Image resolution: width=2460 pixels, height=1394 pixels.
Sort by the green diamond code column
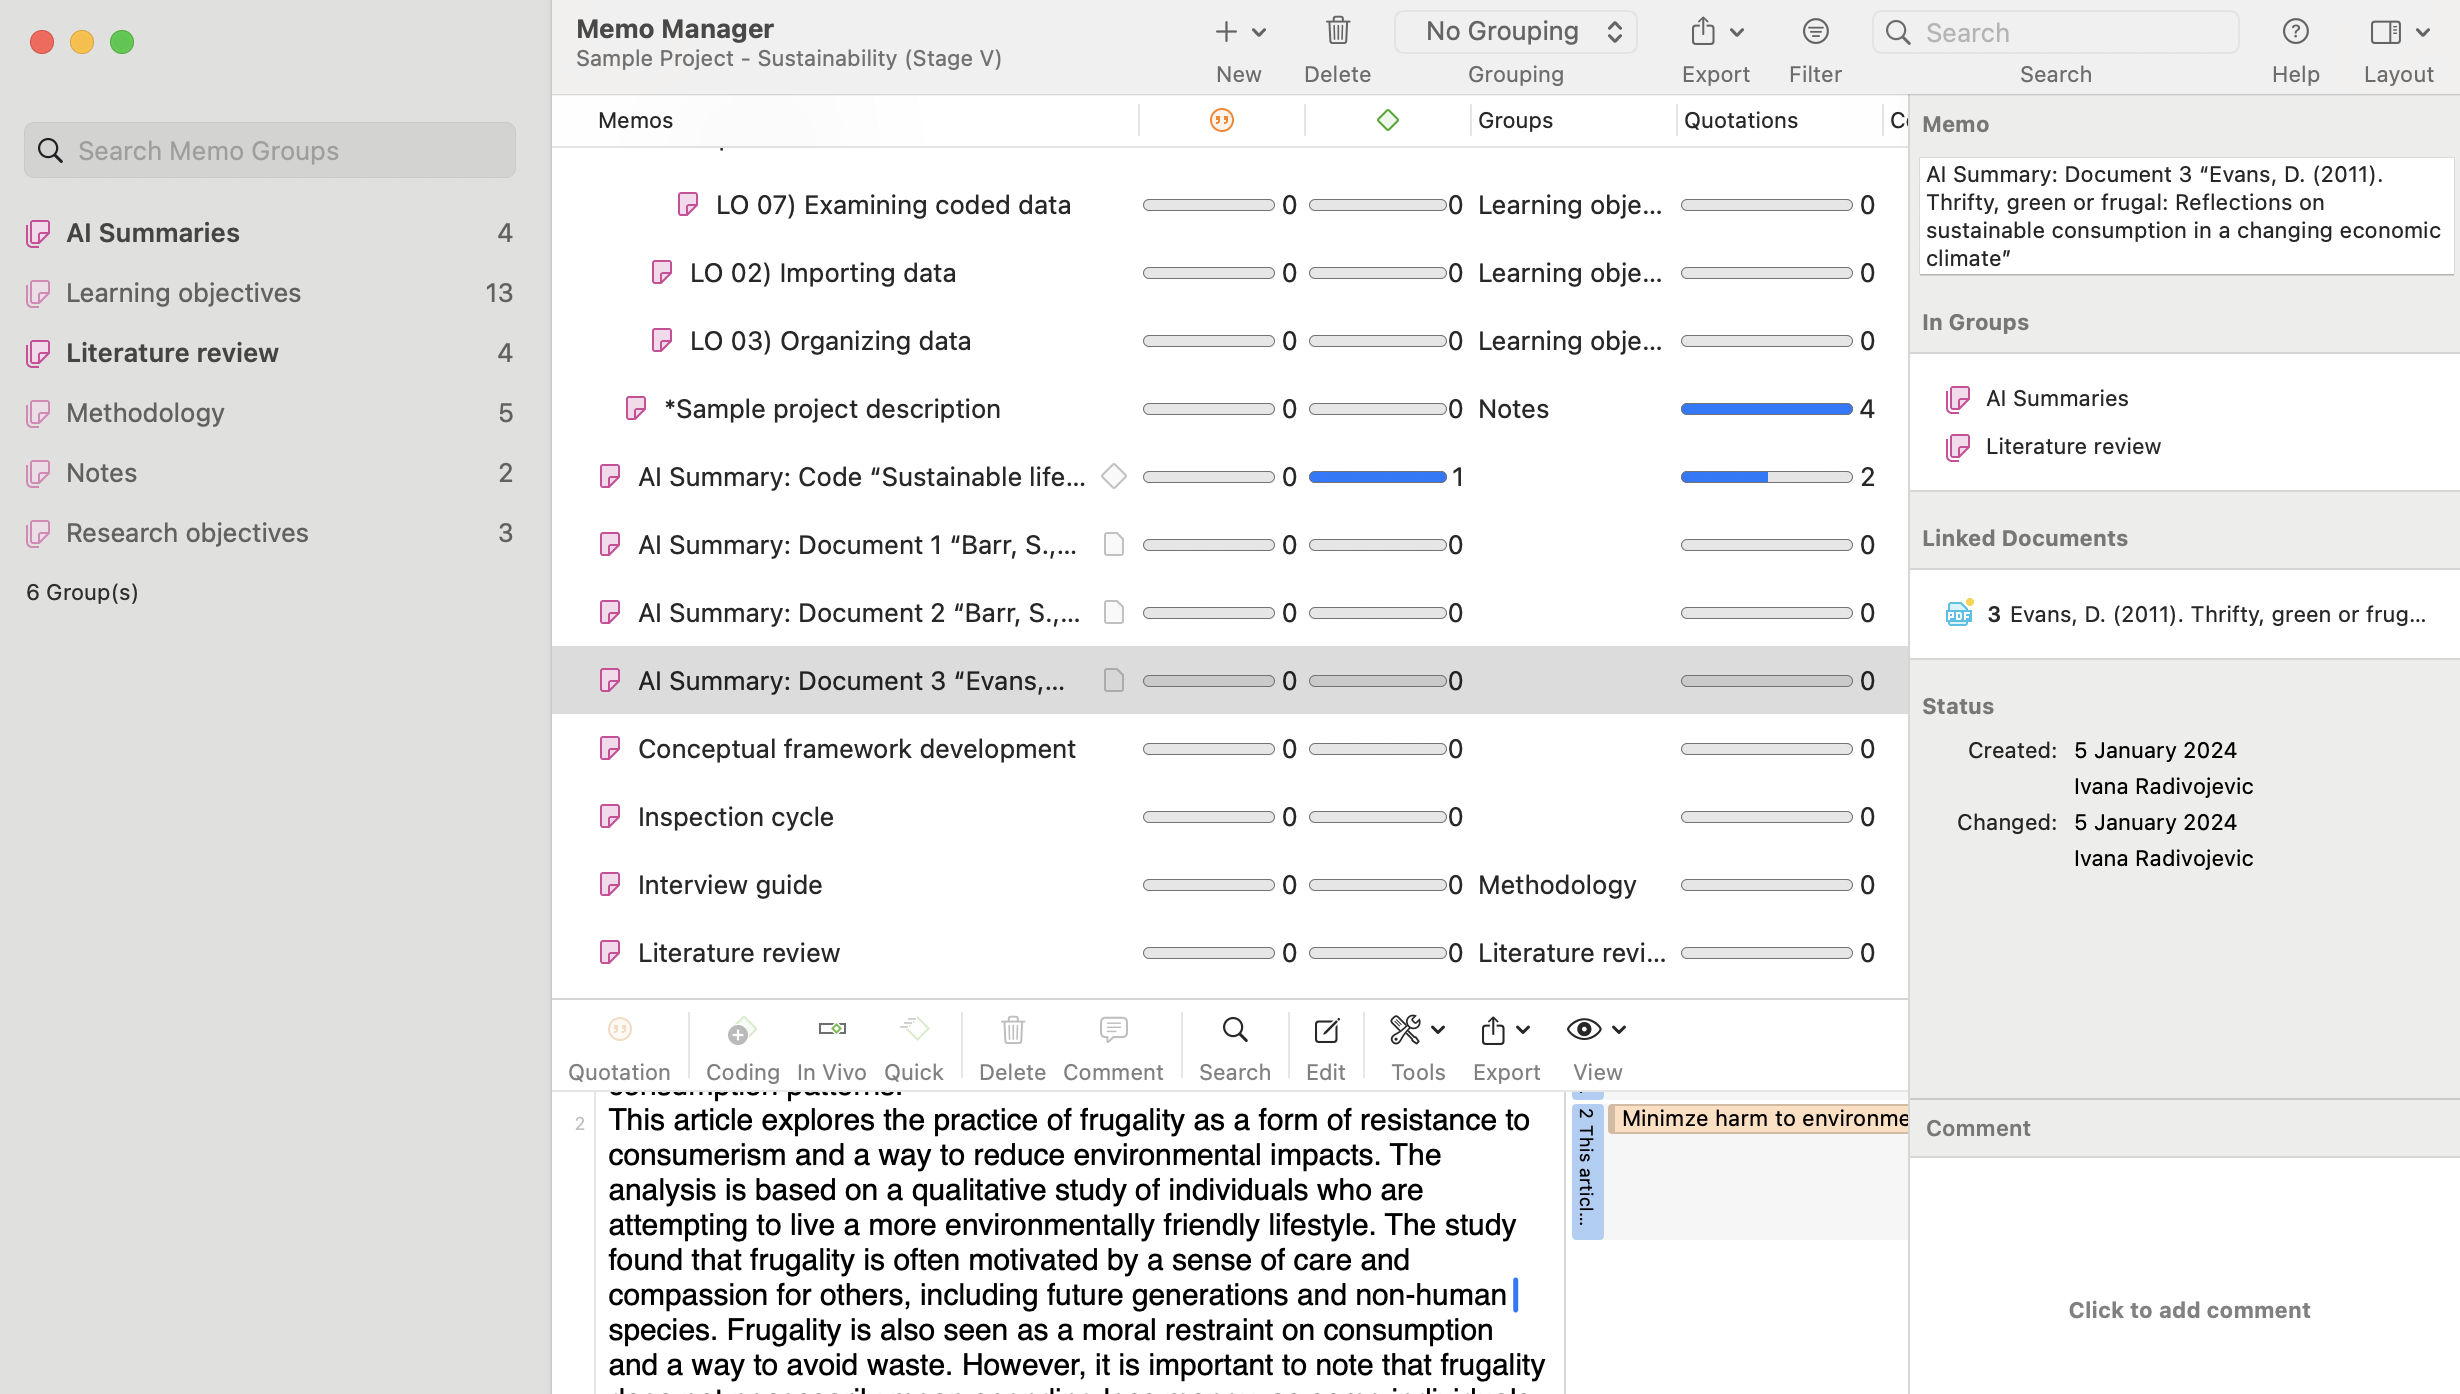tap(1387, 121)
